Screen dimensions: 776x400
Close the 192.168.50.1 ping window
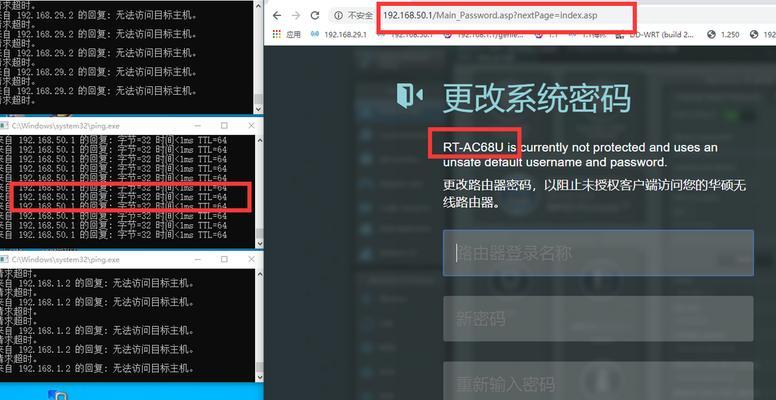click(x=251, y=126)
